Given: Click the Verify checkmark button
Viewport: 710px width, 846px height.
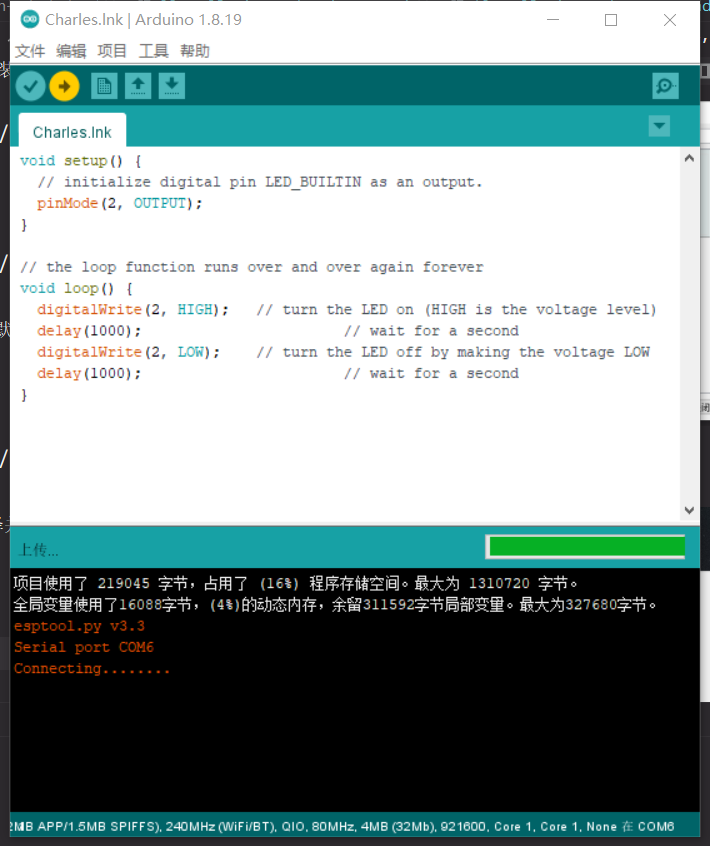Looking at the screenshot, I should 31,87.
